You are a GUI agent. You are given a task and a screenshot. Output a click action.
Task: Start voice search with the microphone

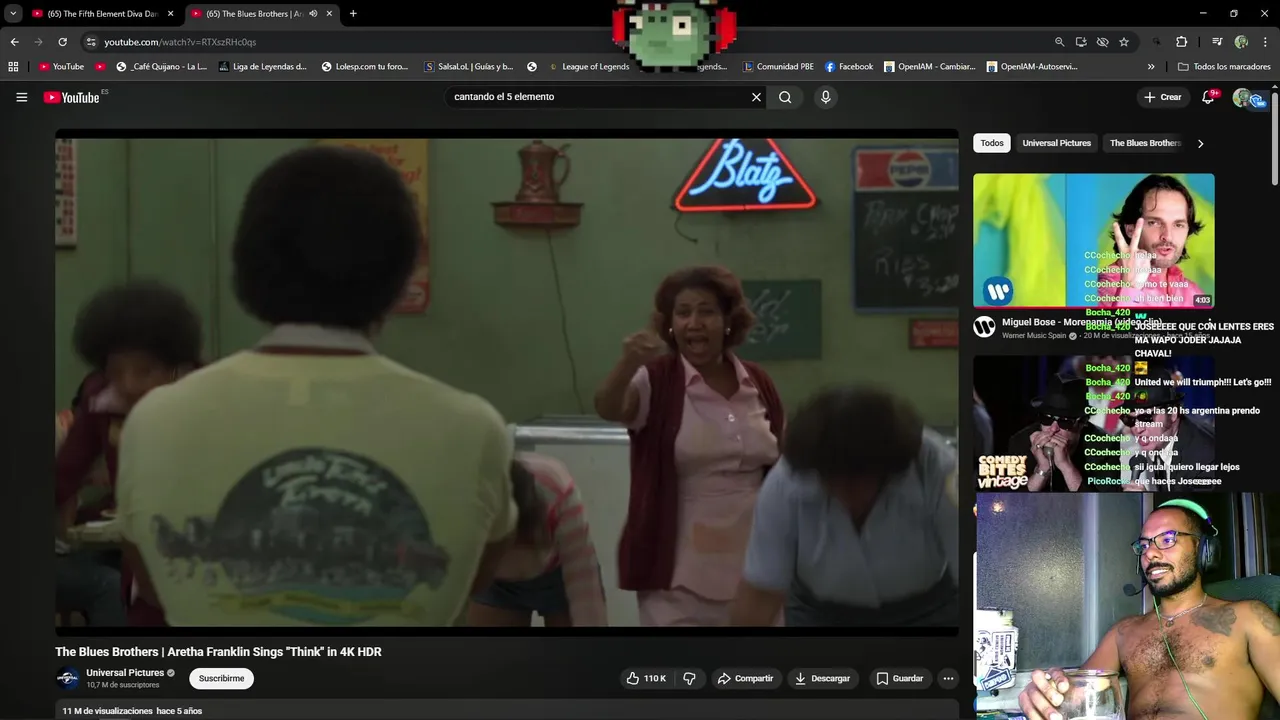(x=825, y=97)
